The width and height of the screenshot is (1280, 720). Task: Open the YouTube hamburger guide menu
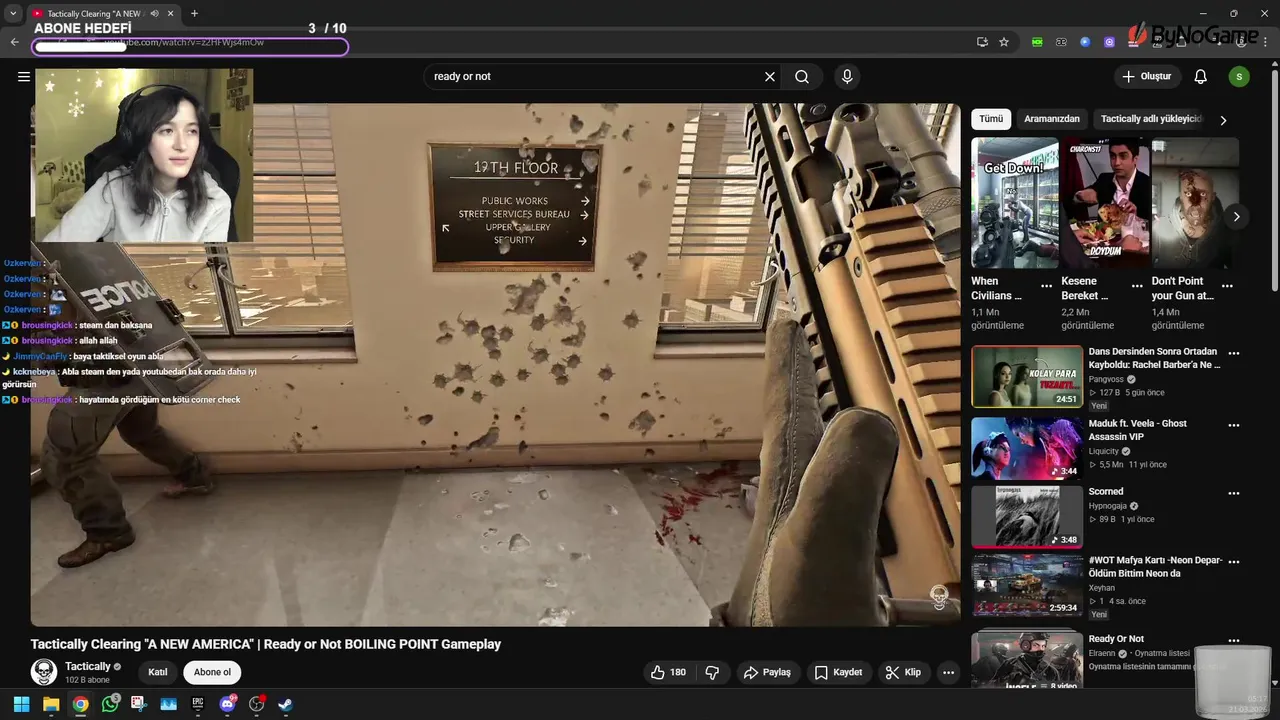[x=24, y=76]
